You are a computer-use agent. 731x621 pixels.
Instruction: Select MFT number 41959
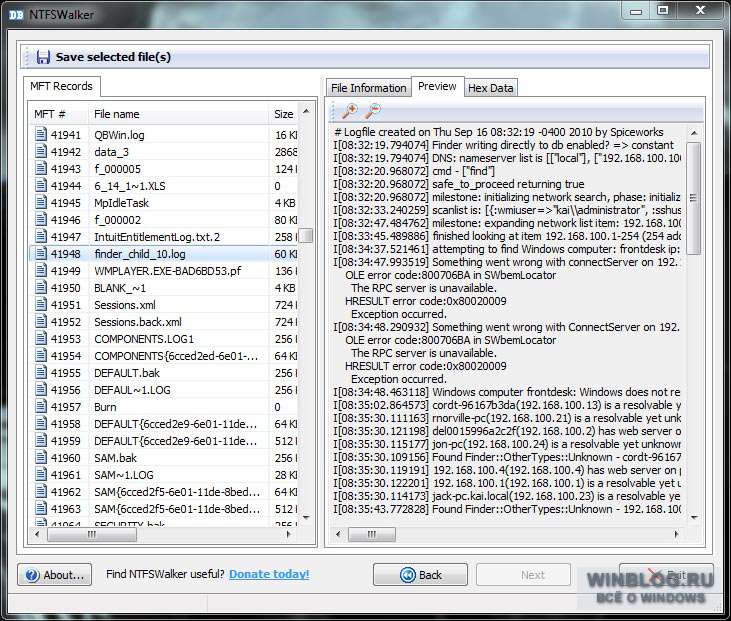66,441
